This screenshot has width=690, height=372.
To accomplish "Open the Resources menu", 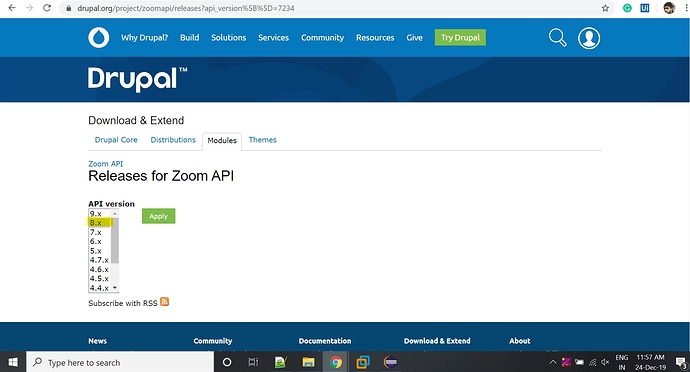I will [375, 37].
